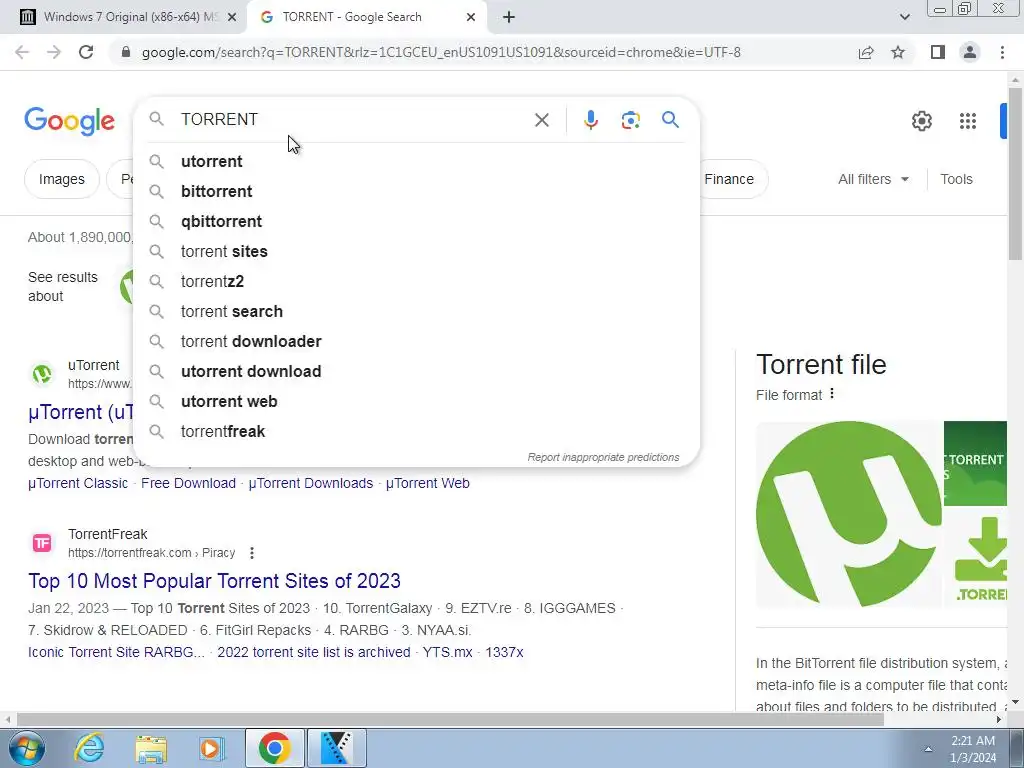
Task: Bookmark this page with the star icon
Action: click(898, 52)
